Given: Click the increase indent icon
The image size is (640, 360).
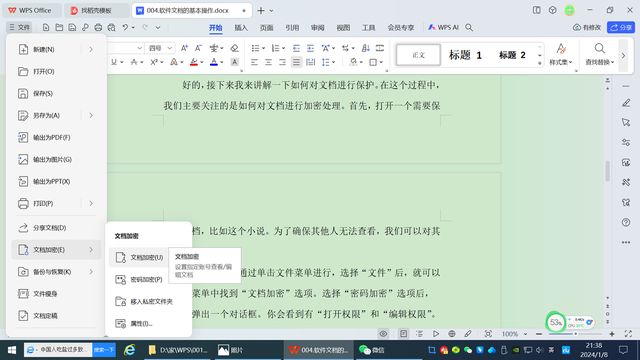Looking at the screenshot, I should 310,48.
